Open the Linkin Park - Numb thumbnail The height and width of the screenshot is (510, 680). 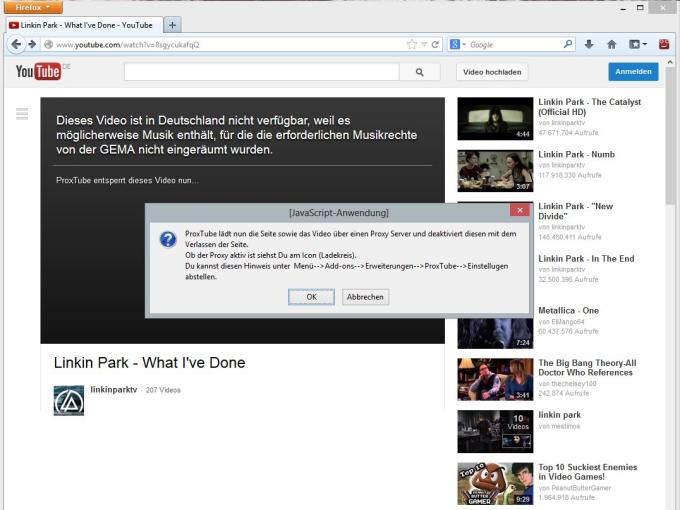click(x=495, y=171)
